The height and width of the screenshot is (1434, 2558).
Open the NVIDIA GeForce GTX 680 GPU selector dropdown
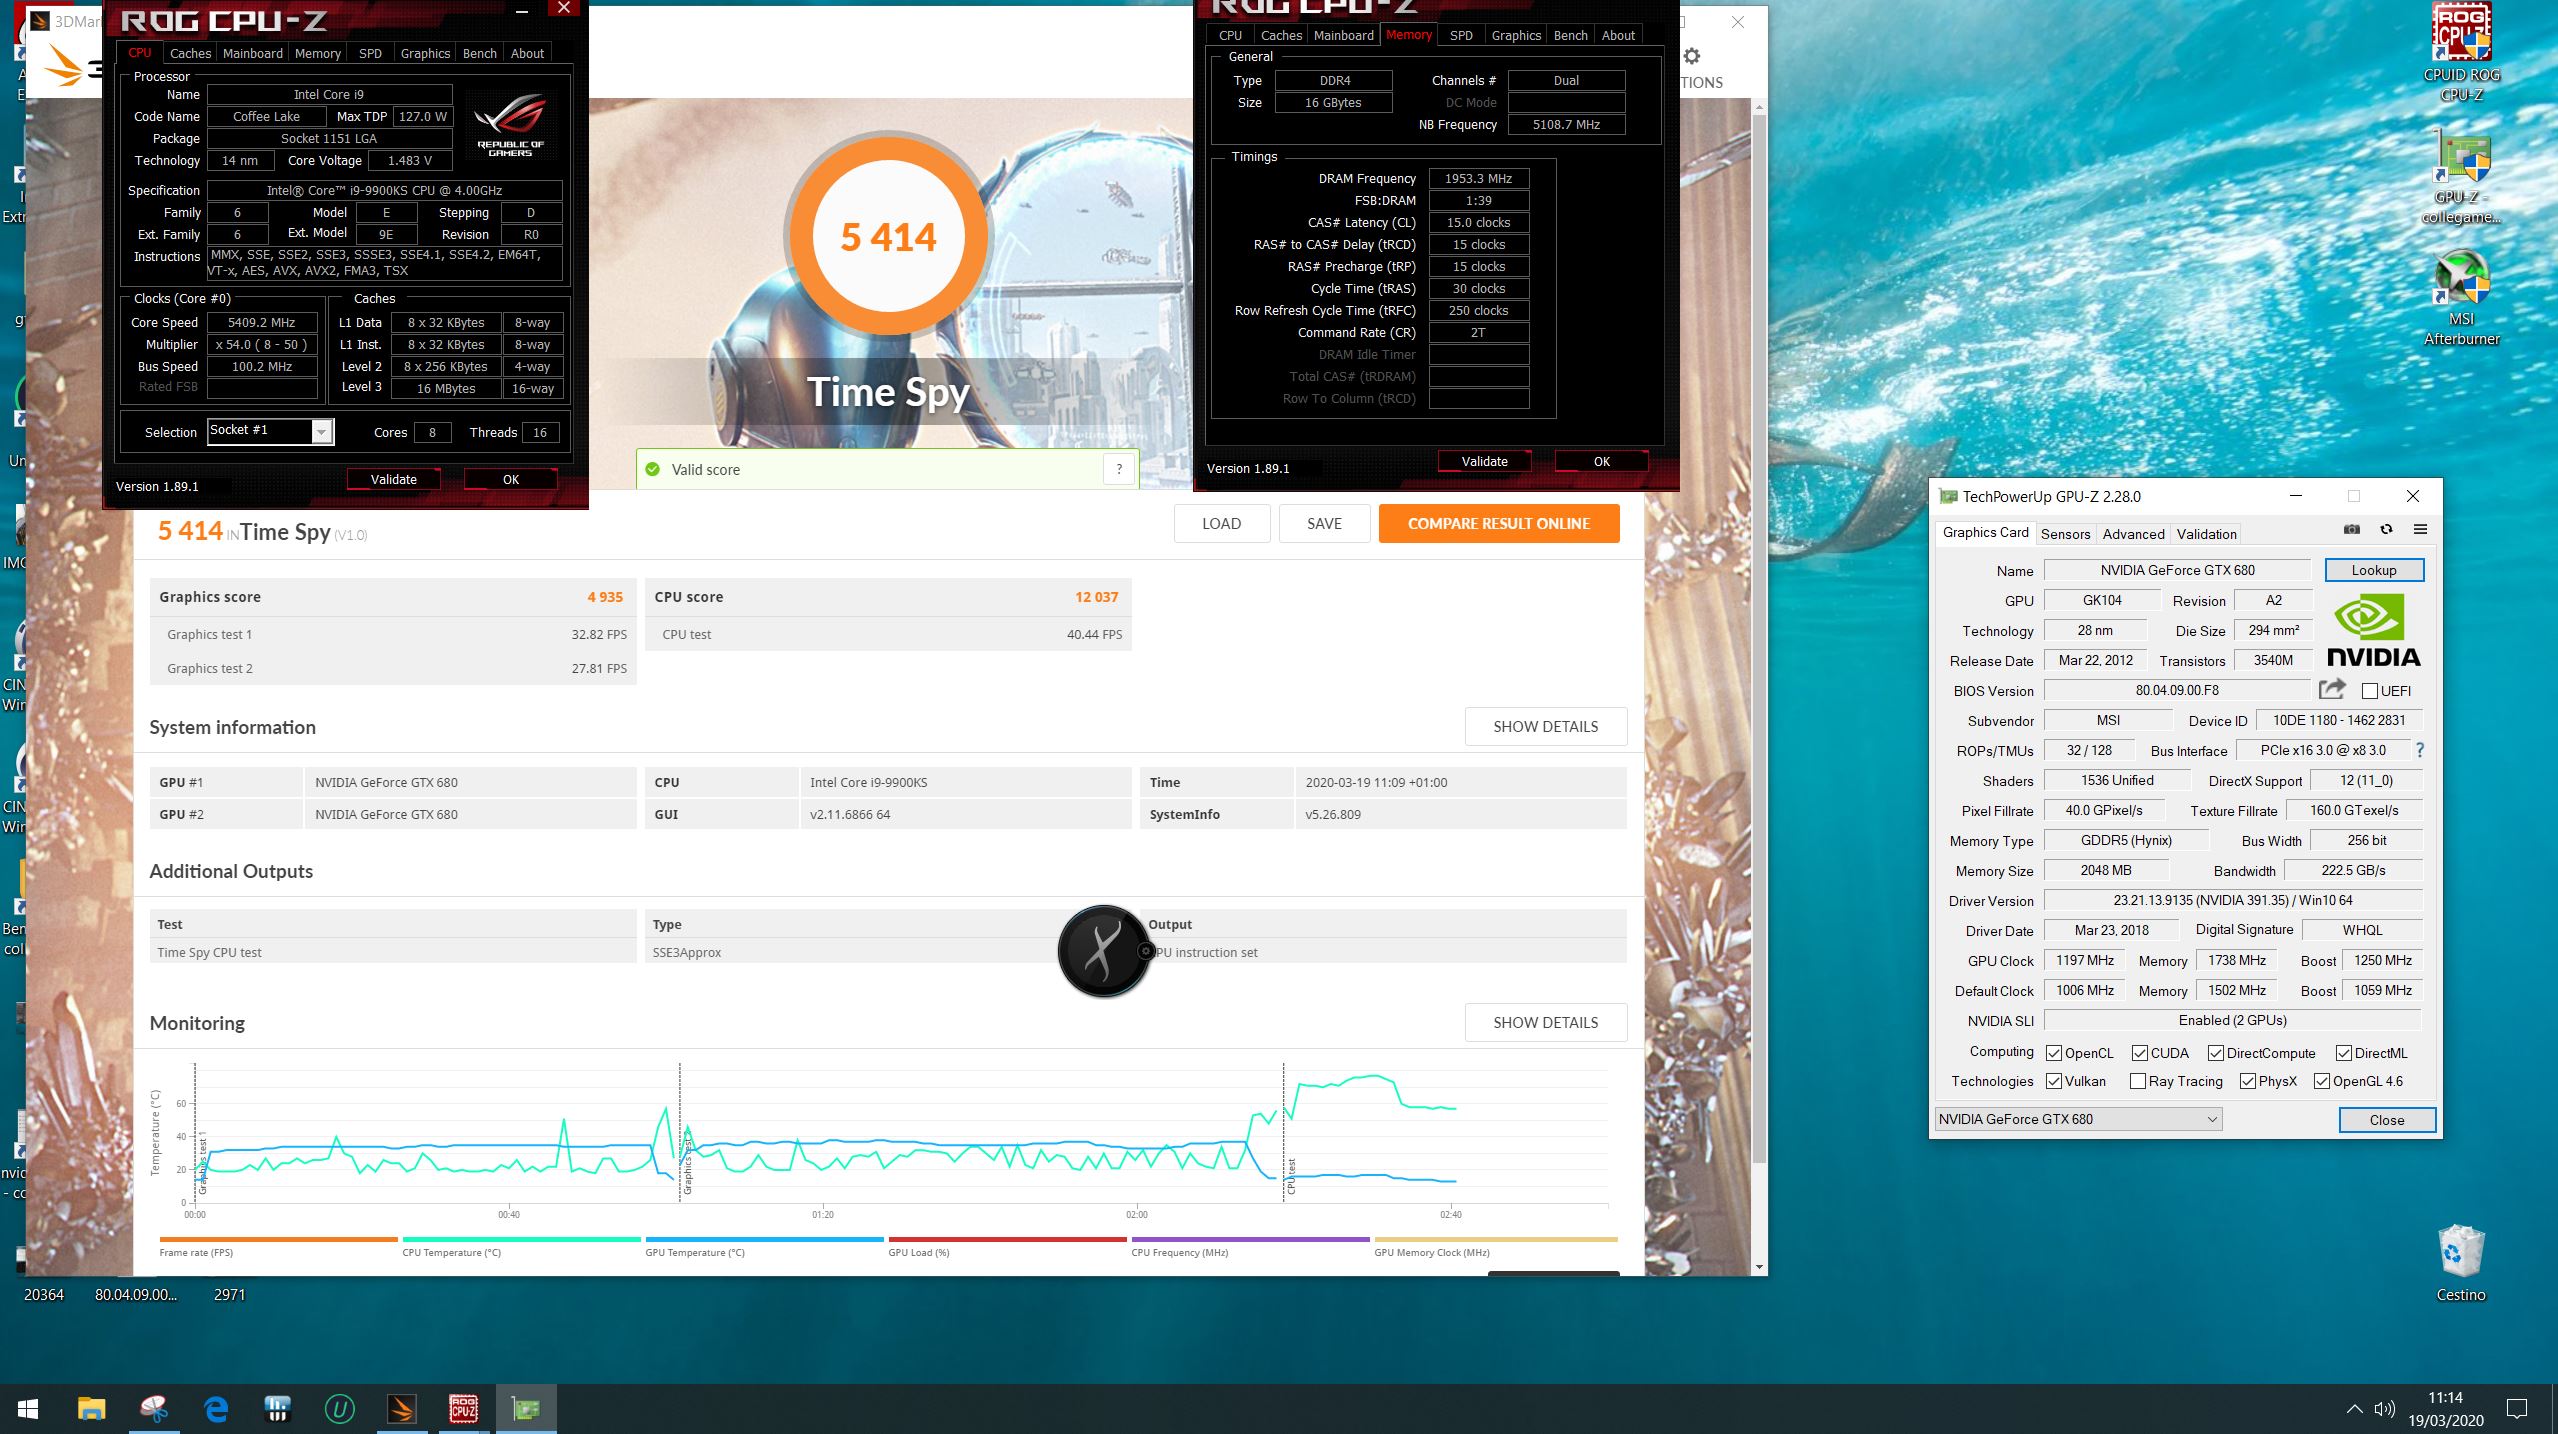2079,1119
